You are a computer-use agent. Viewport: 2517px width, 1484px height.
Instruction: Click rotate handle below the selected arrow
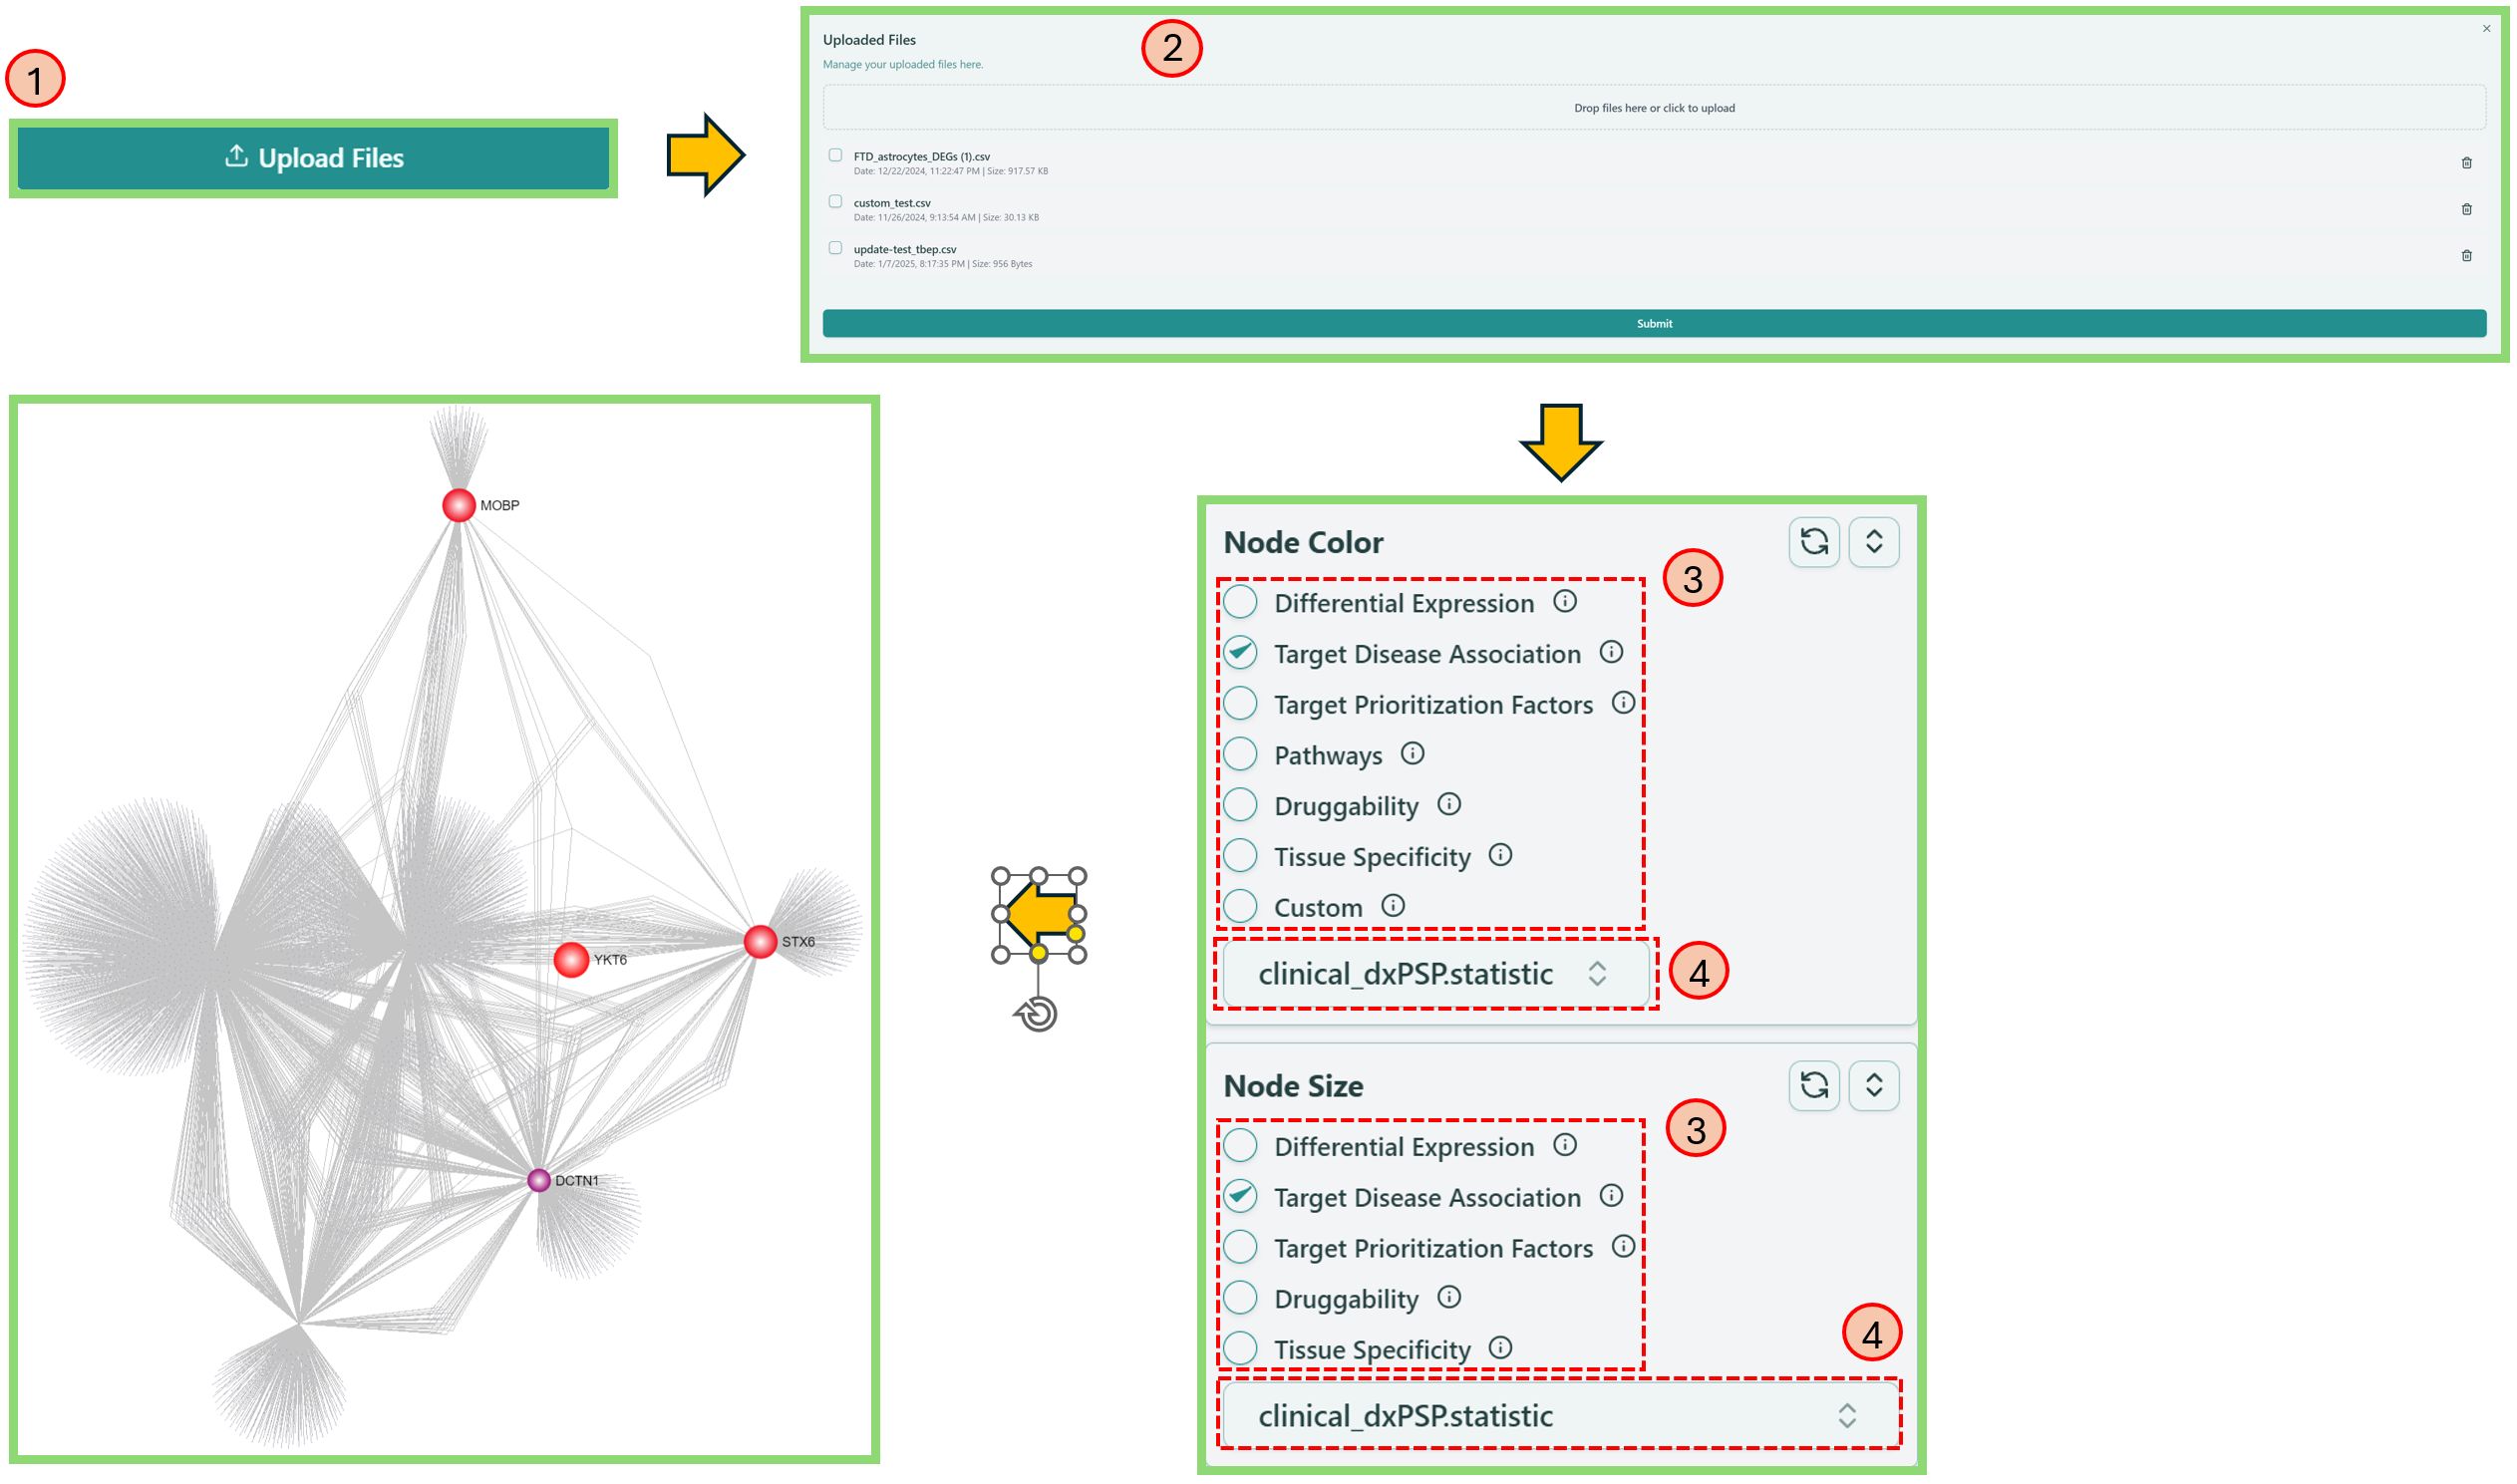point(1038,1015)
